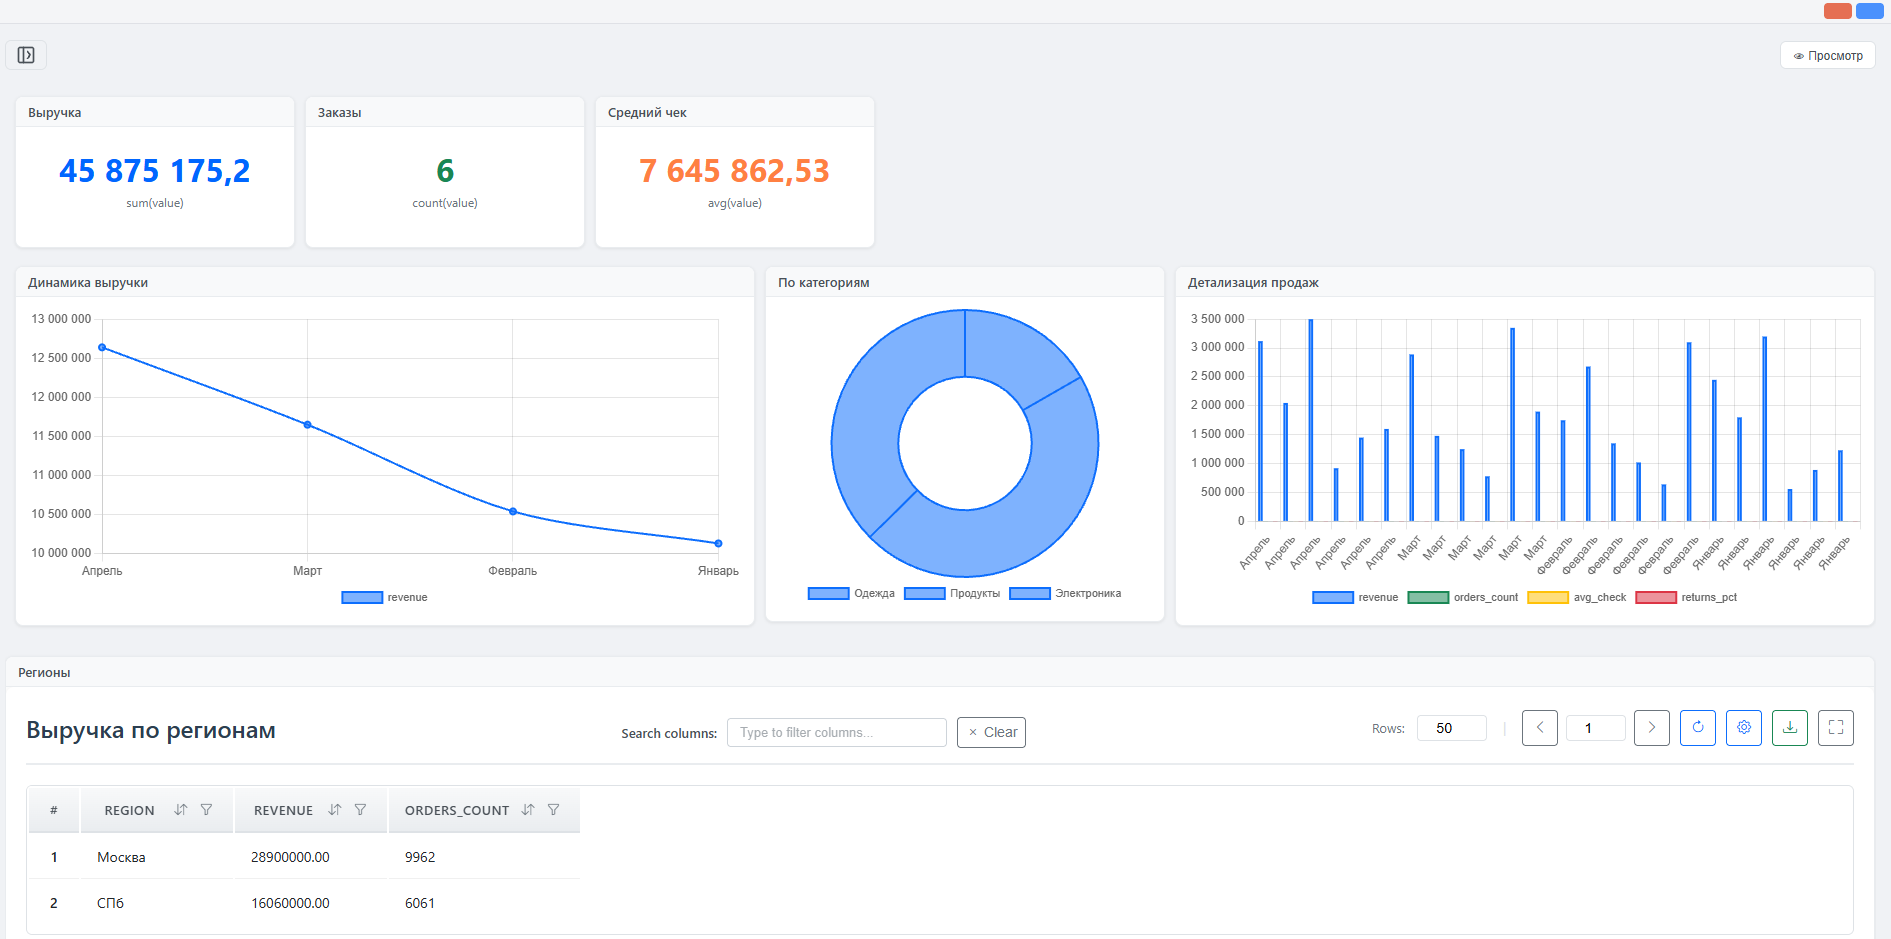The image size is (1891, 939).
Task: Go to next table page
Action: [x=1652, y=728]
